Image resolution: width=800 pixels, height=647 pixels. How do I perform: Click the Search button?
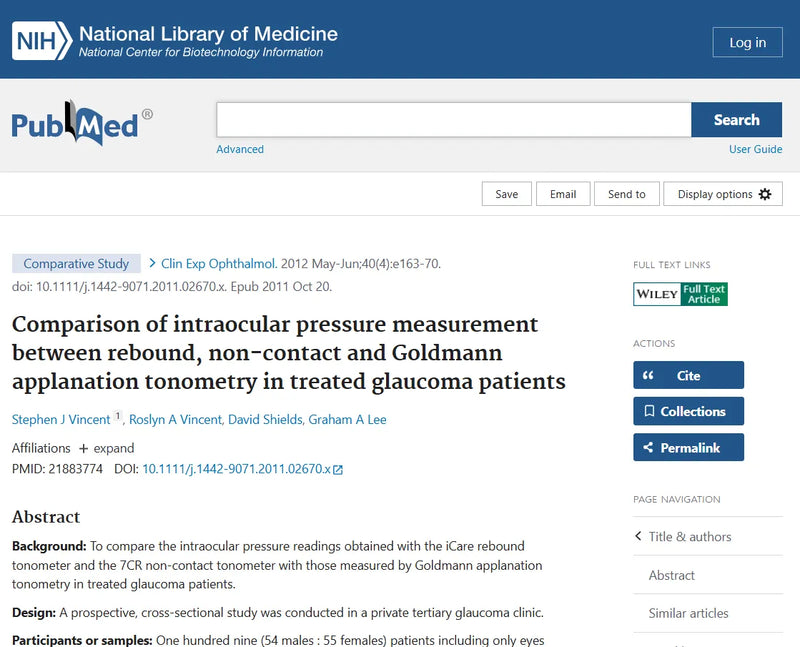click(736, 120)
